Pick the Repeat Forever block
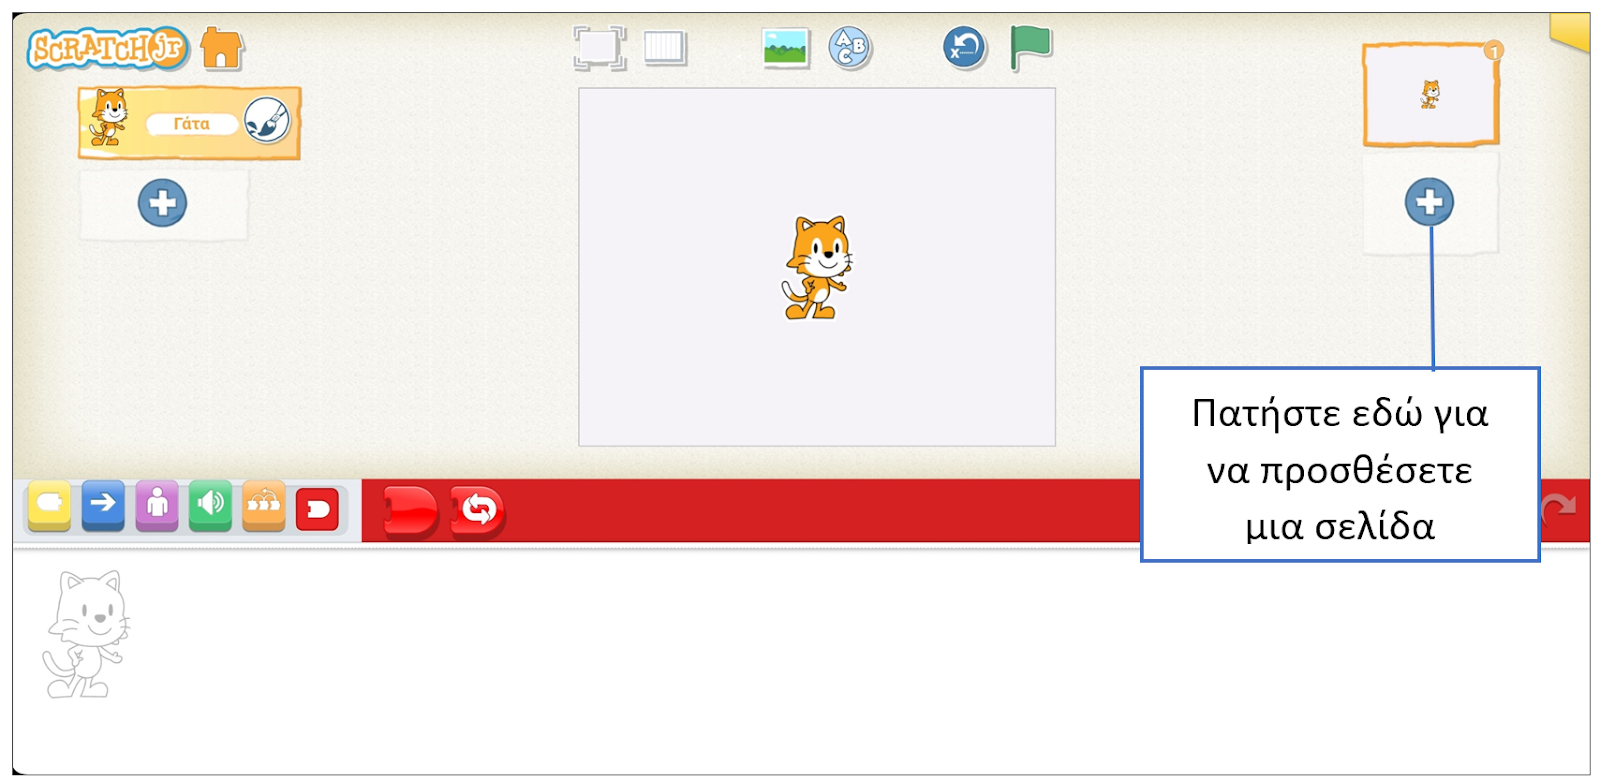The width and height of the screenshot is (1600, 781). pyautogui.click(x=478, y=512)
